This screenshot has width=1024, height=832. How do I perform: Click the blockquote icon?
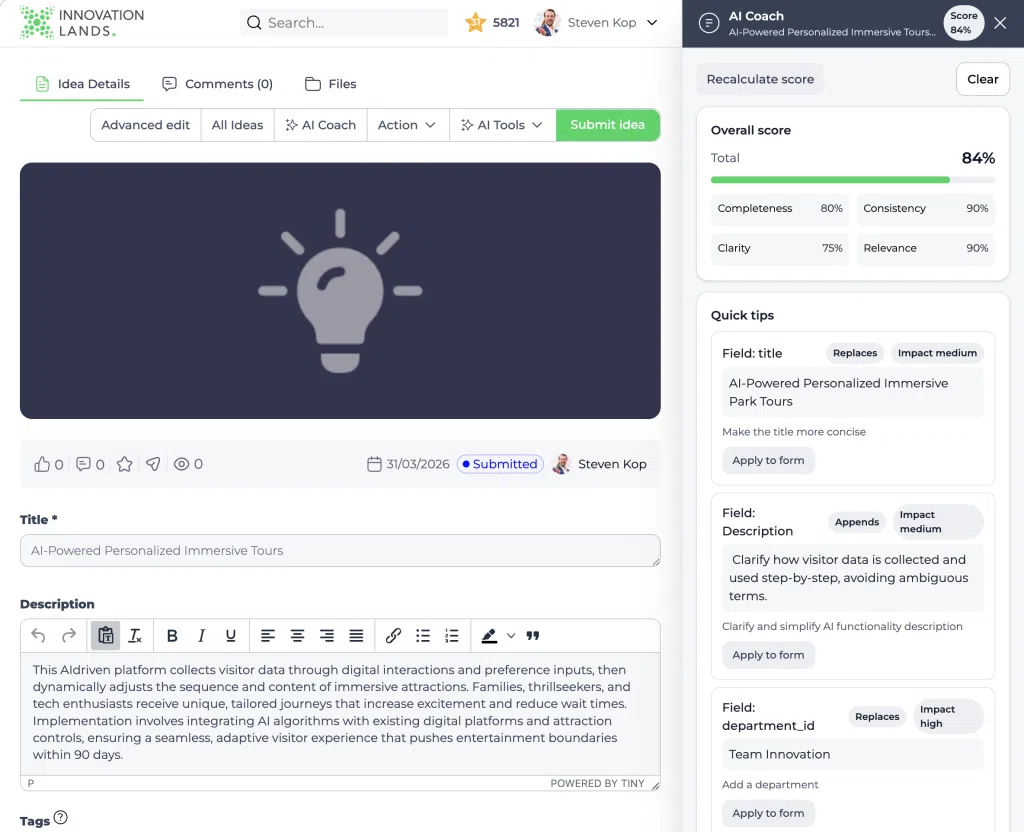(x=533, y=635)
